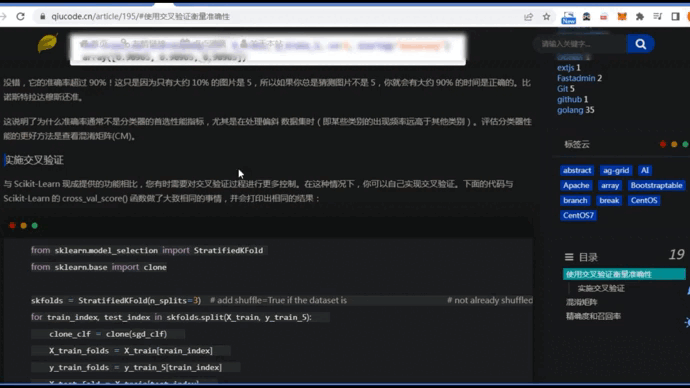Screen dimensions: 690x388
Task: Open the media control playlist icon
Action: click(x=657, y=17)
